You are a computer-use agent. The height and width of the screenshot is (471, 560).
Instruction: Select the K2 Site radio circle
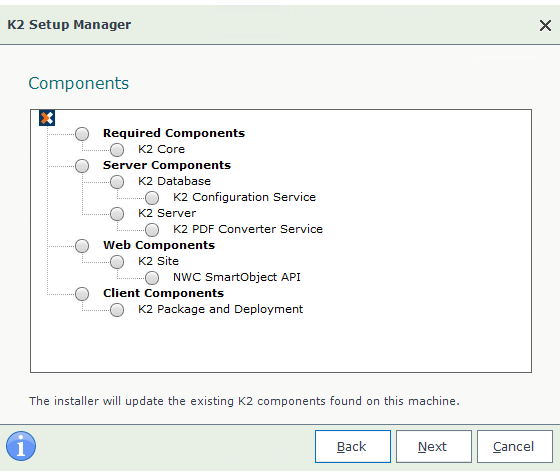pyautogui.click(x=117, y=262)
